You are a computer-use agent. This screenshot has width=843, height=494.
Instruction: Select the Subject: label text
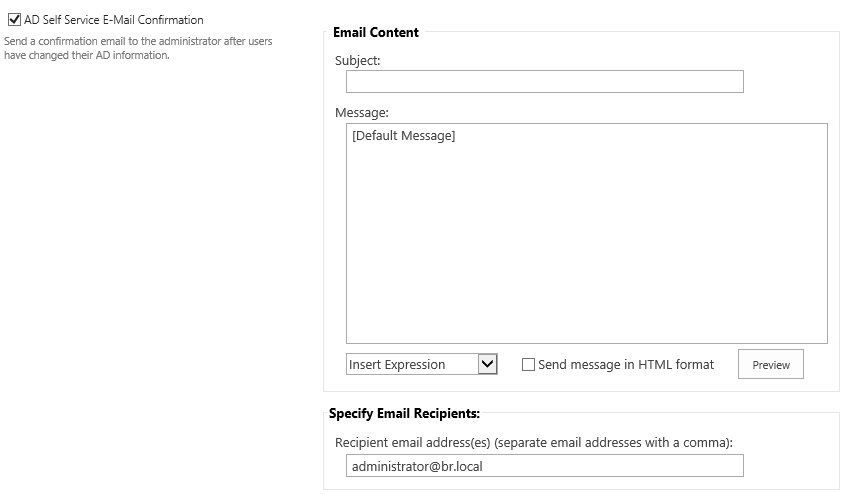click(358, 61)
